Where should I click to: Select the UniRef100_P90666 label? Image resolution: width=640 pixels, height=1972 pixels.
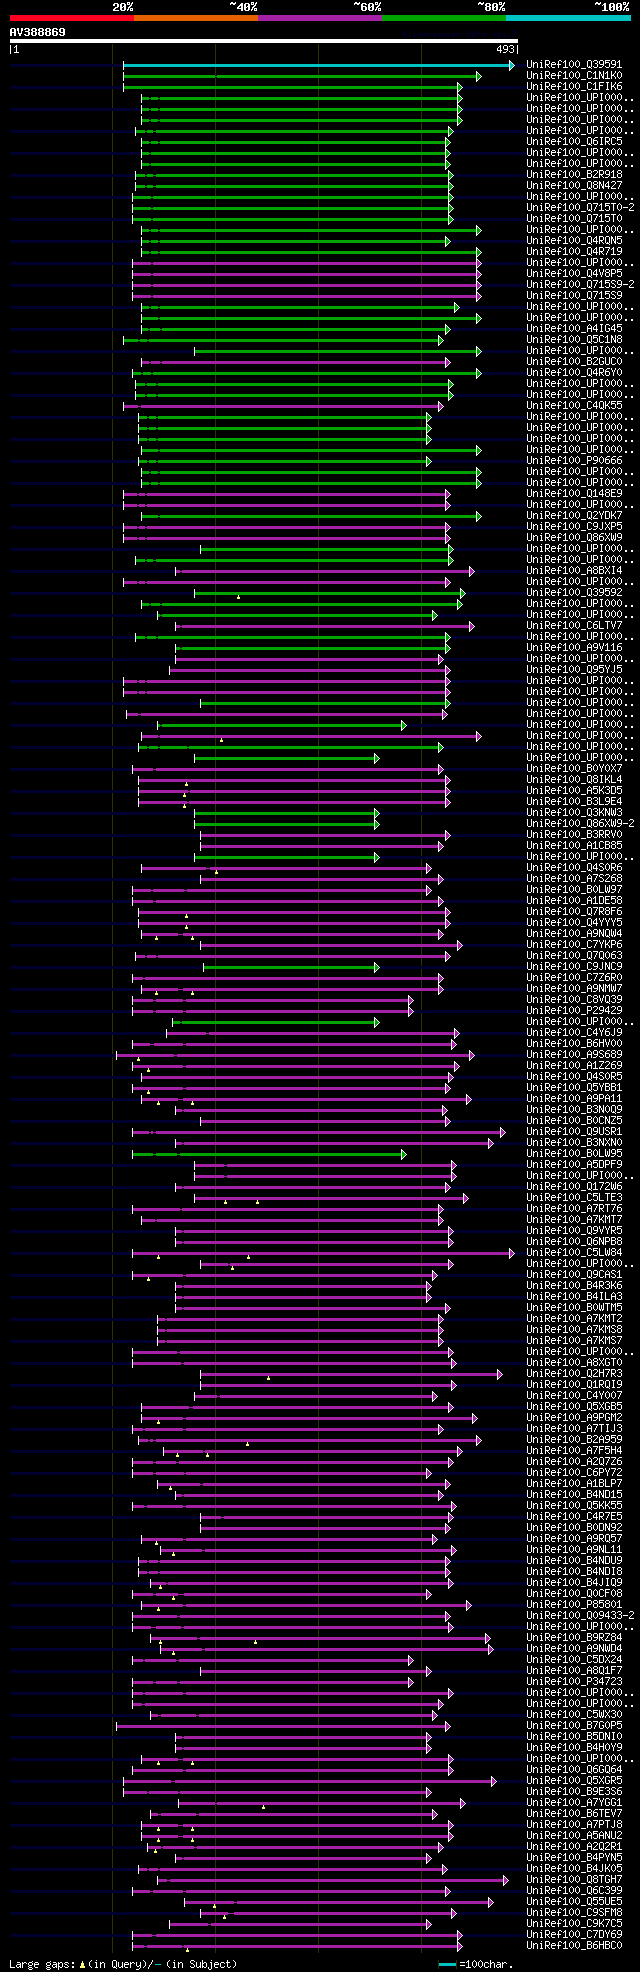574,461
